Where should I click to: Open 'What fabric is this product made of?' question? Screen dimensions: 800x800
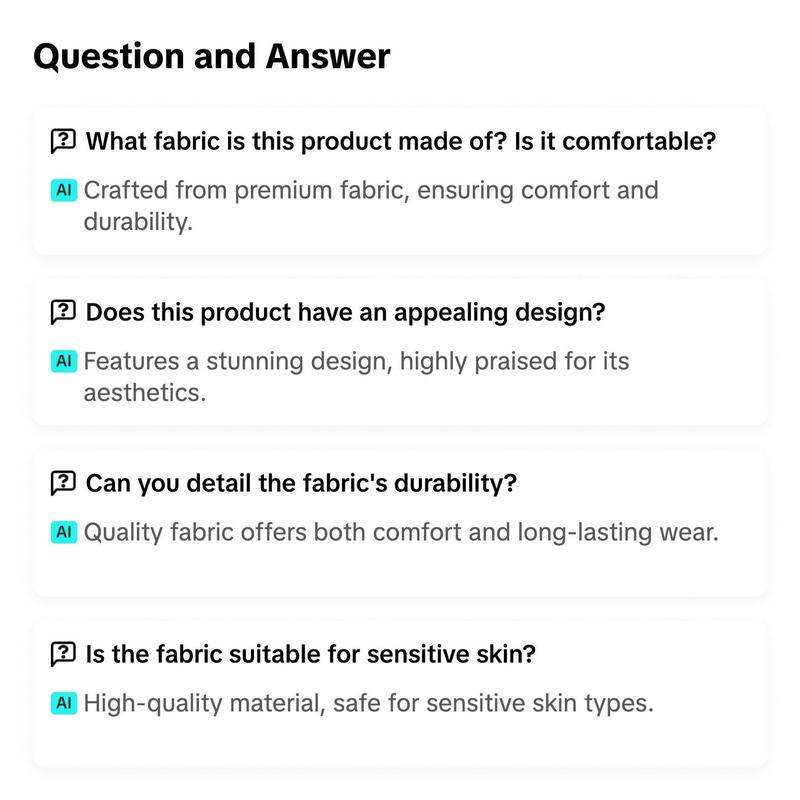(x=401, y=141)
